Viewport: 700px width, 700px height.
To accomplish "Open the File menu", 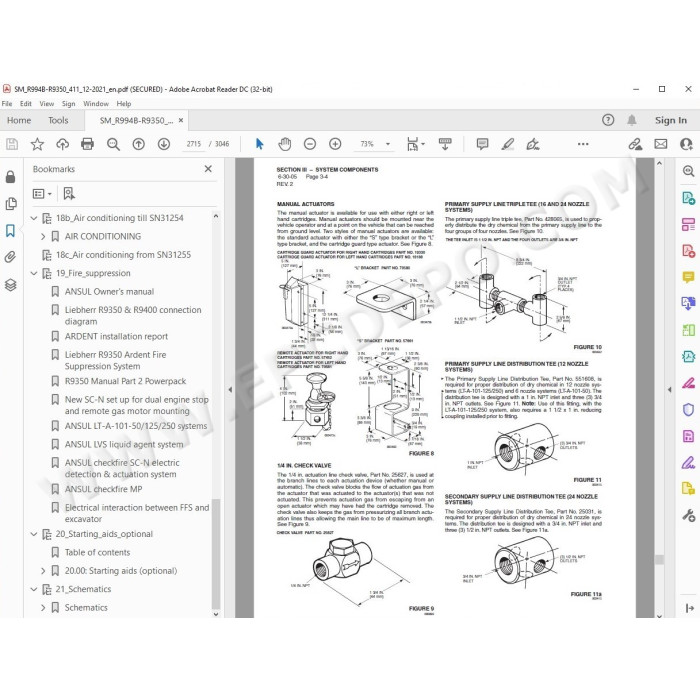I will [x=7, y=104].
